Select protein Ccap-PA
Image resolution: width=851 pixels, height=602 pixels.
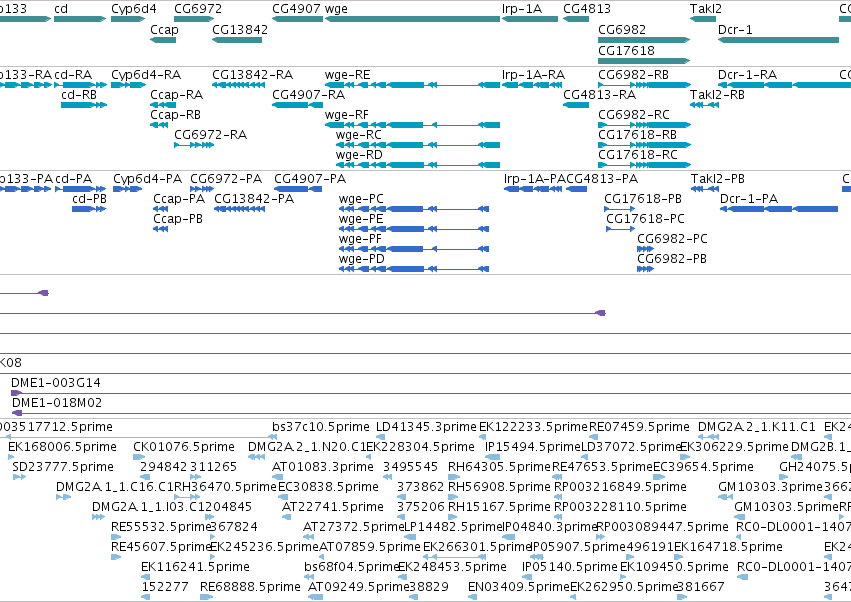[161, 210]
